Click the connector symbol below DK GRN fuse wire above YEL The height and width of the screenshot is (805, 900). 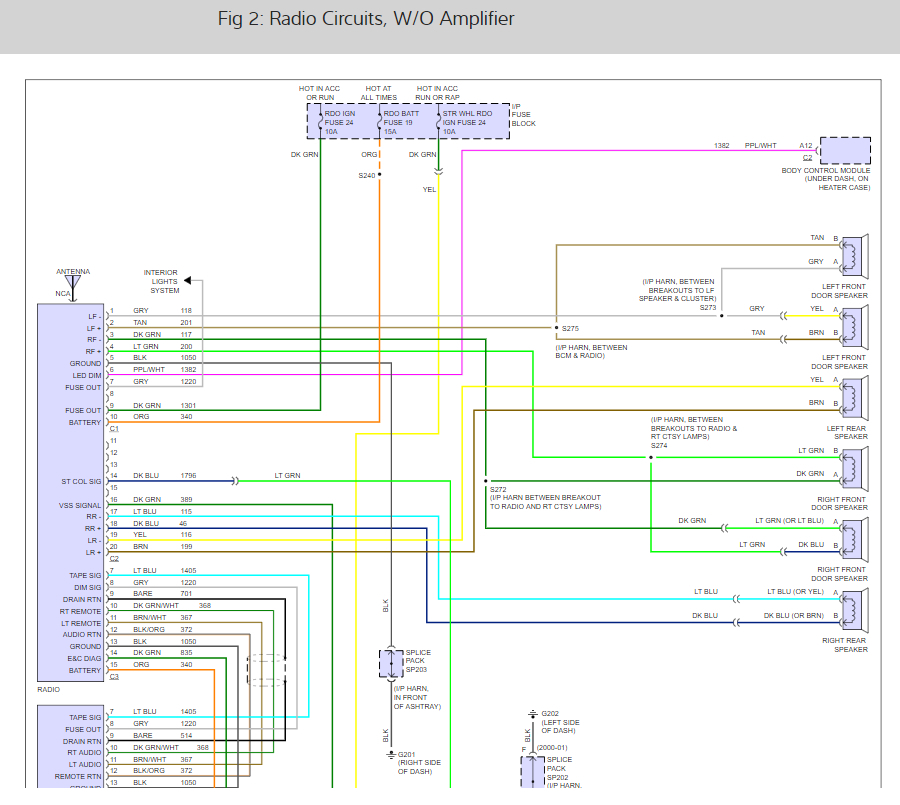pyautogui.click(x=439, y=171)
